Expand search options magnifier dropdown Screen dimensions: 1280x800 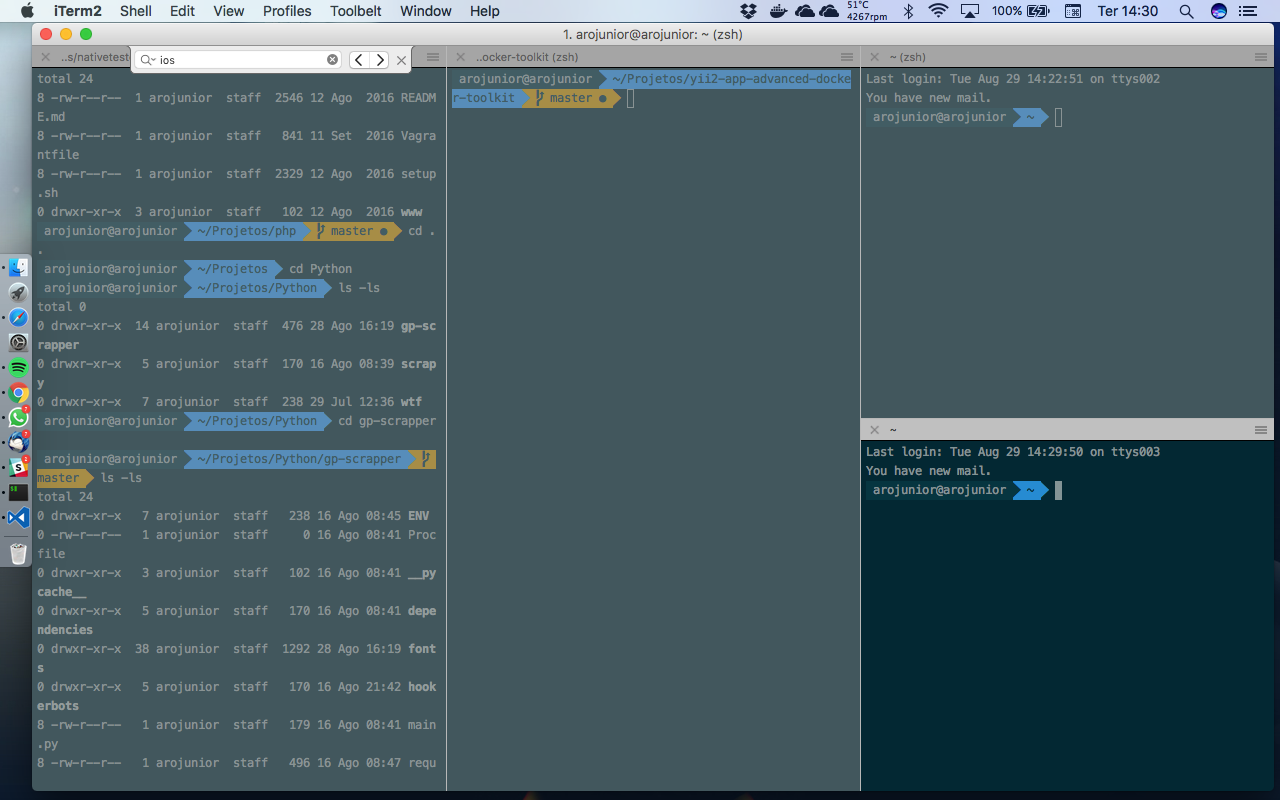click(149, 60)
